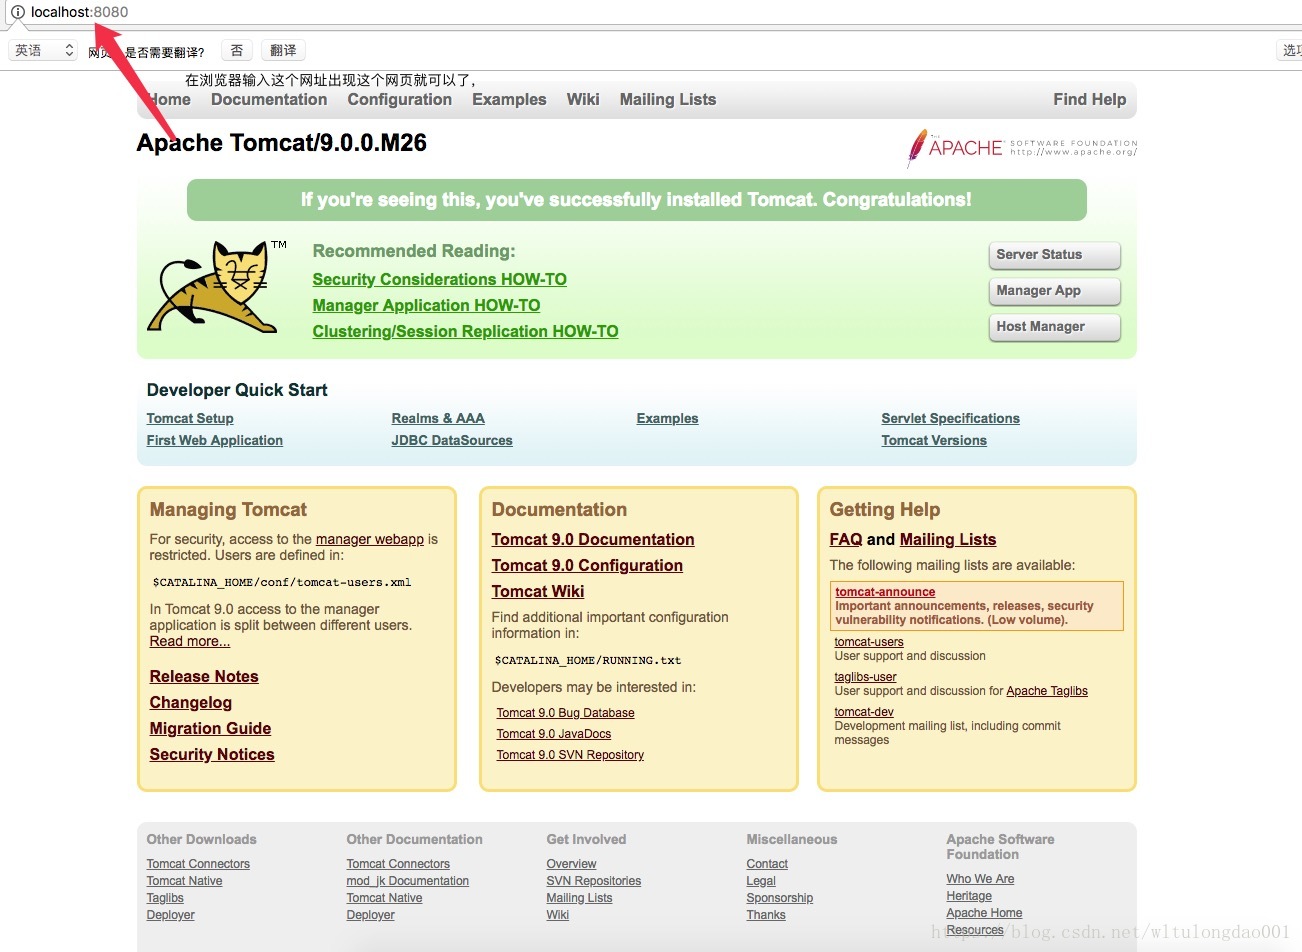1302x952 pixels.
Task: Open the Who We Are link
Action: 980,879
